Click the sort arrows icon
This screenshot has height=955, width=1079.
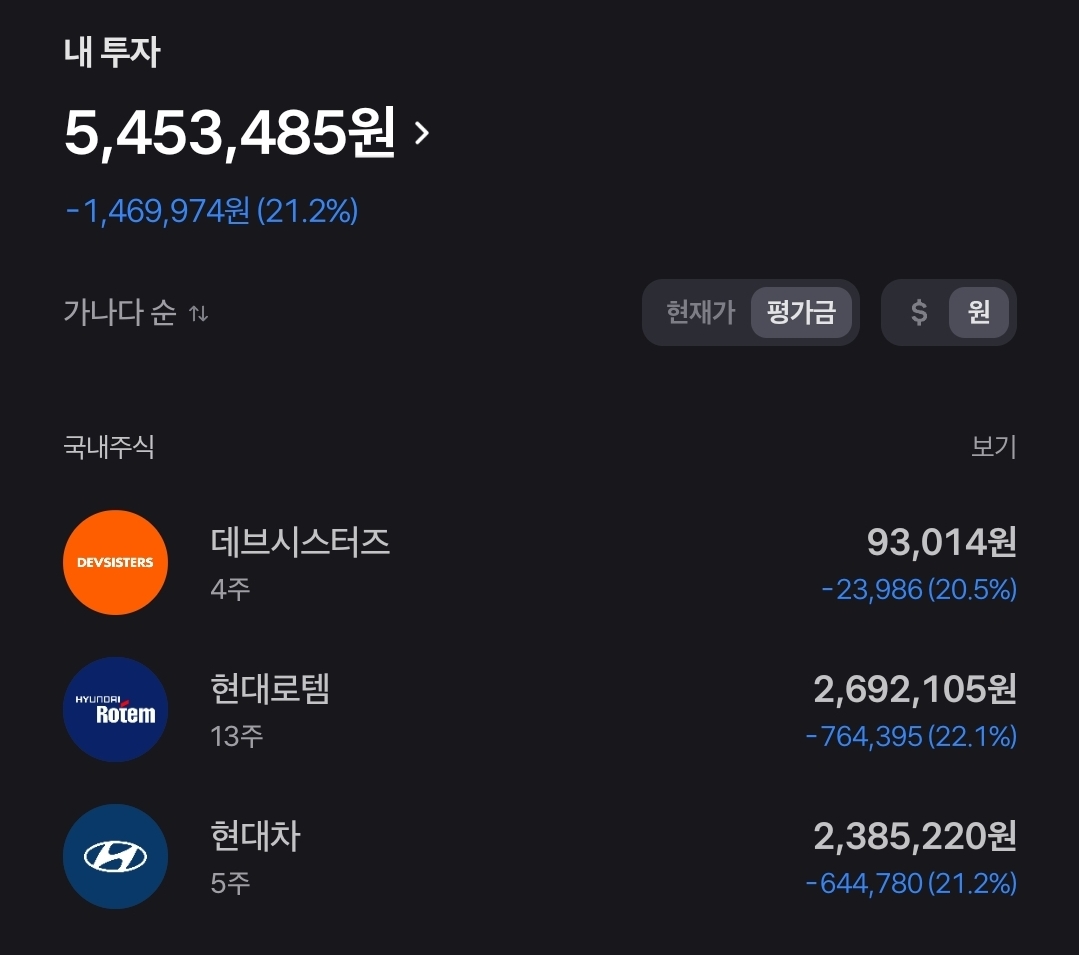coord(199,314)
